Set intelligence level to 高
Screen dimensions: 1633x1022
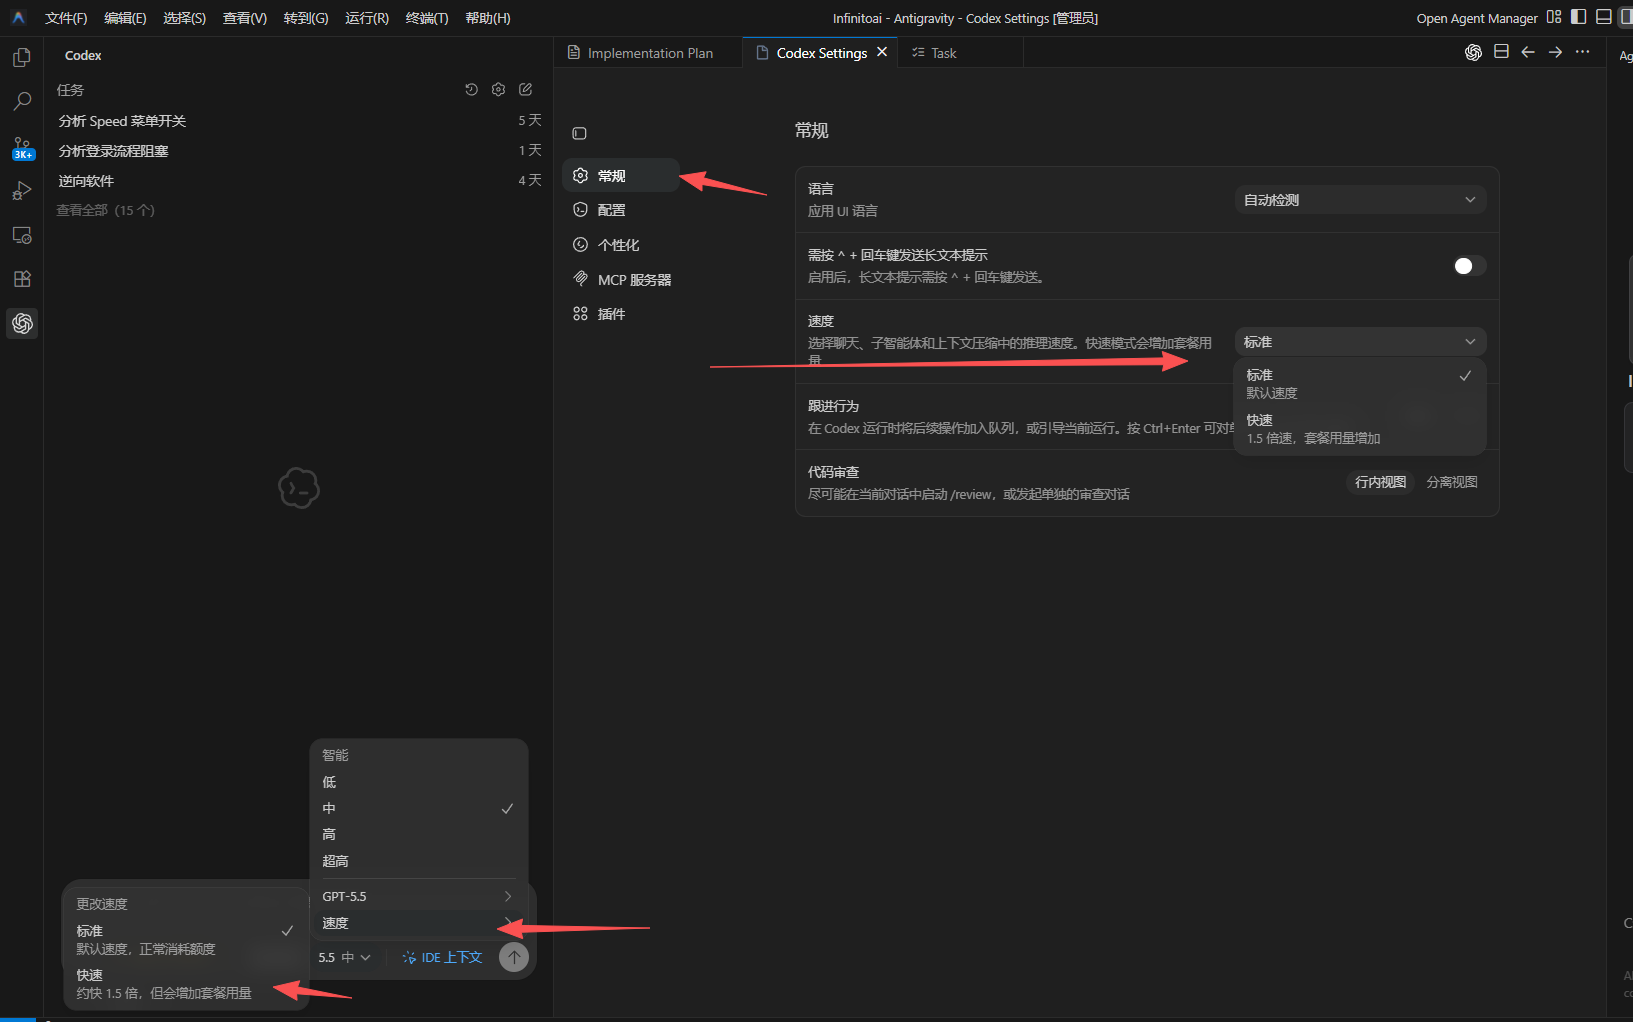point(418,834)
